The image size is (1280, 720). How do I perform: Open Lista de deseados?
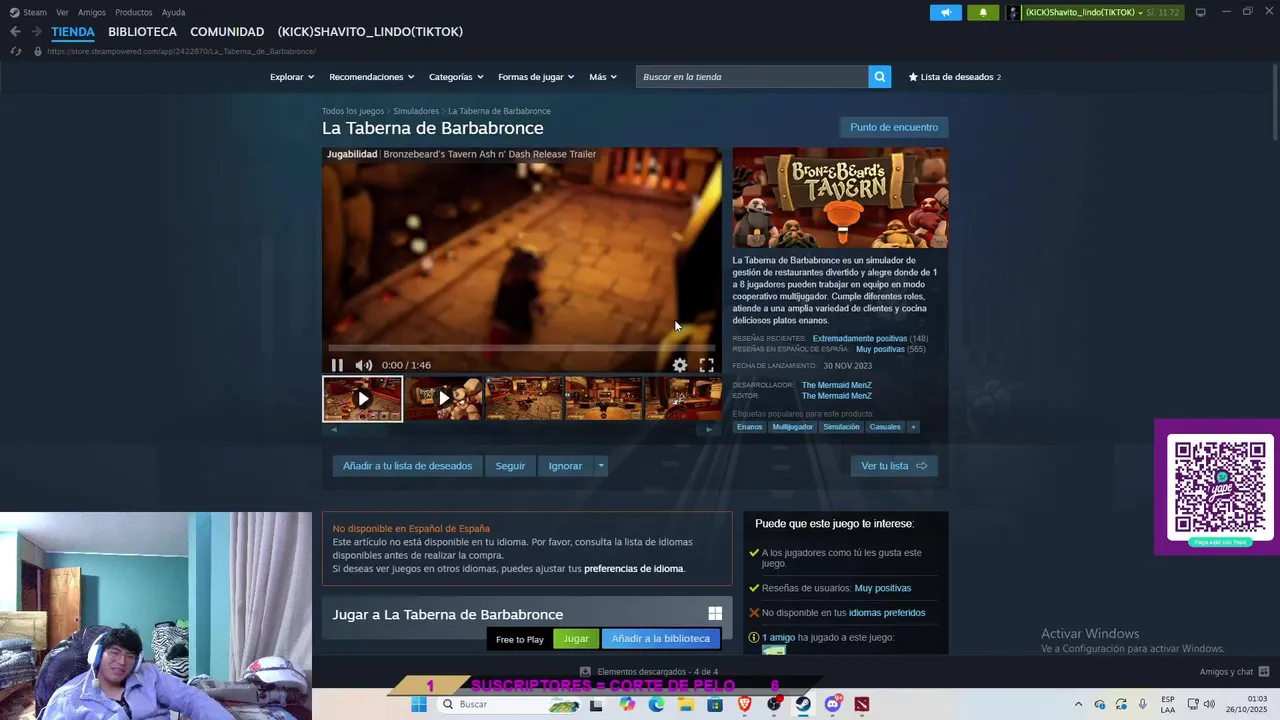(x=954, y=77)
